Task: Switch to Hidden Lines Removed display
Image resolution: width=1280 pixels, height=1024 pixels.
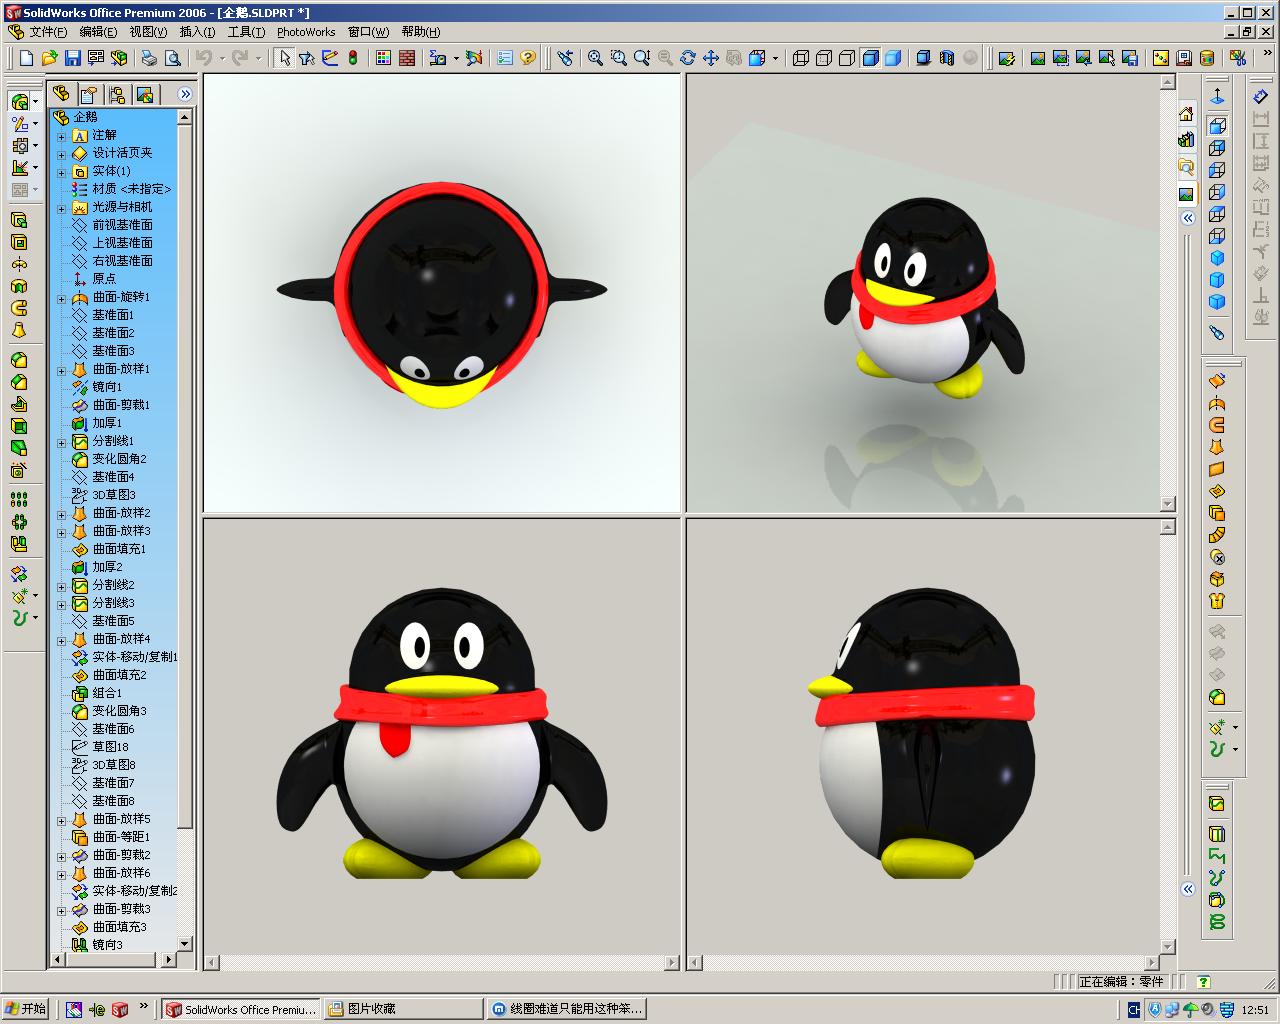Action: 846,58
